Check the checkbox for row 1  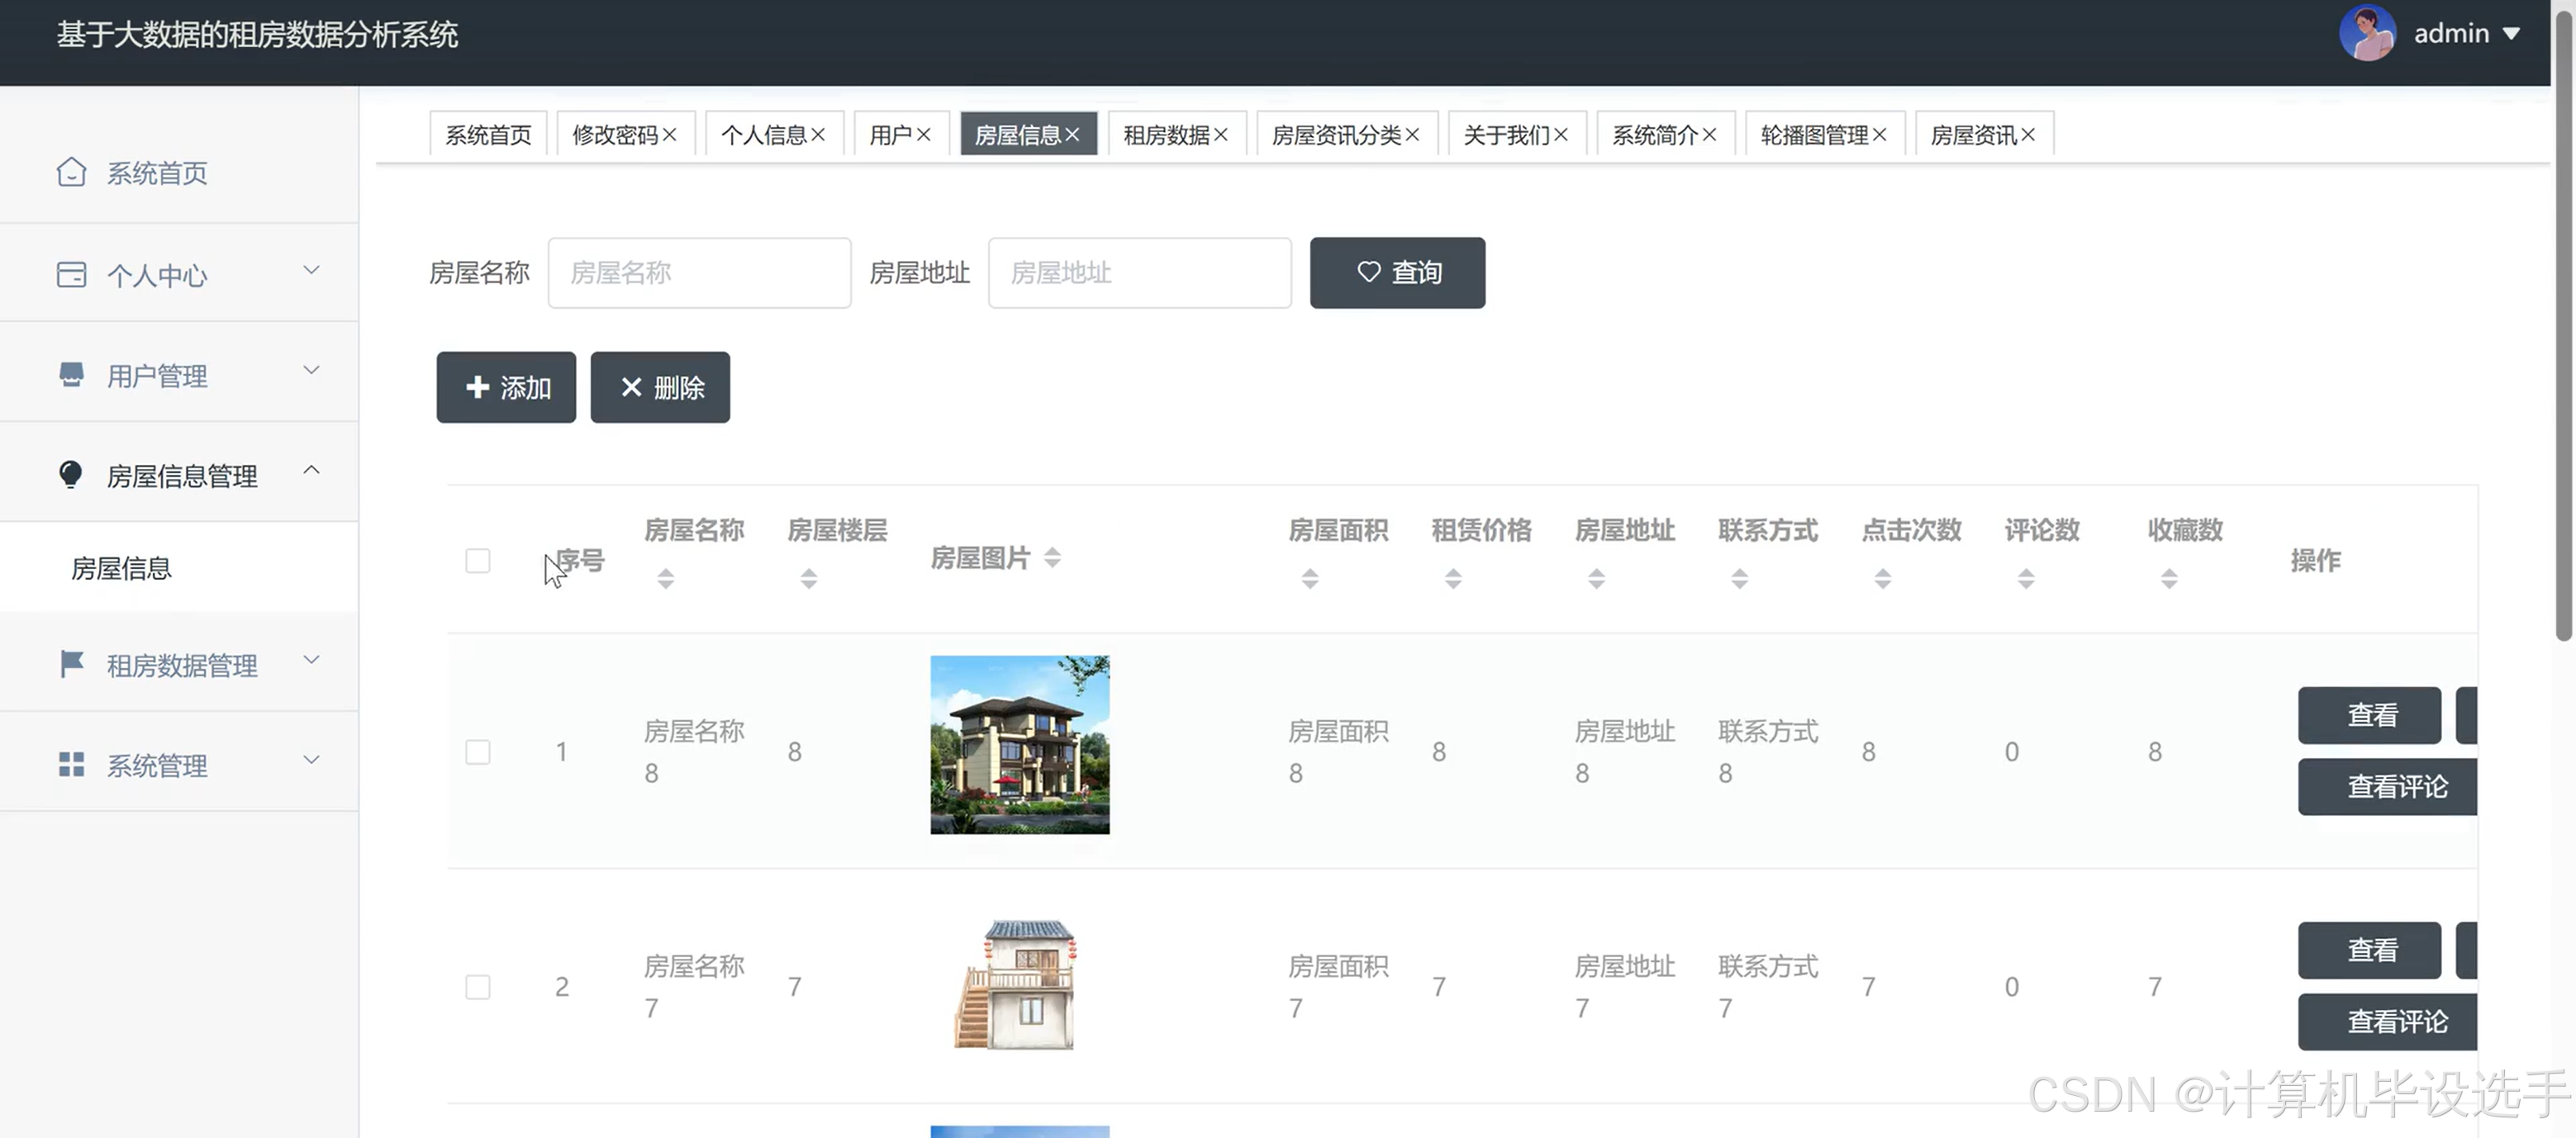pyautogui.click(x=478, y=751)
